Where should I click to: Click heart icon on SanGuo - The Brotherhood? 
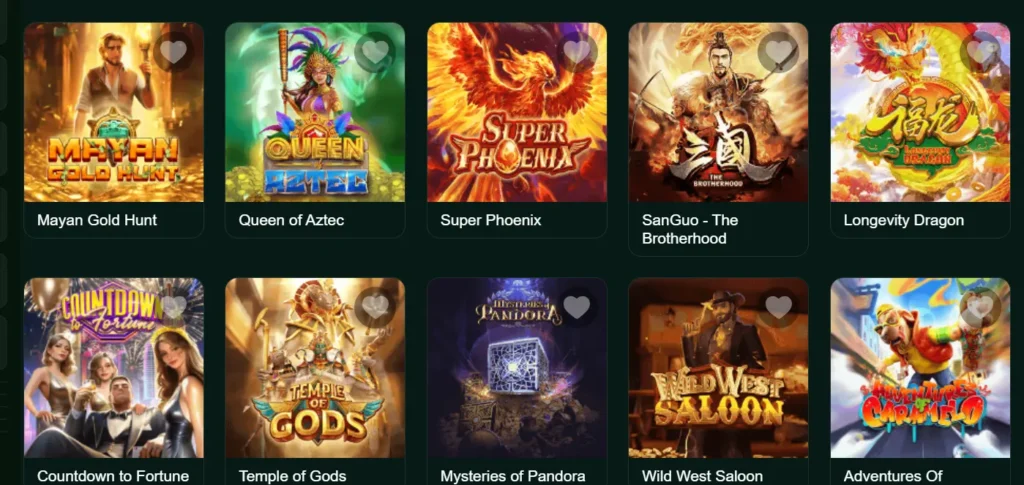click(x=778, y=52)
